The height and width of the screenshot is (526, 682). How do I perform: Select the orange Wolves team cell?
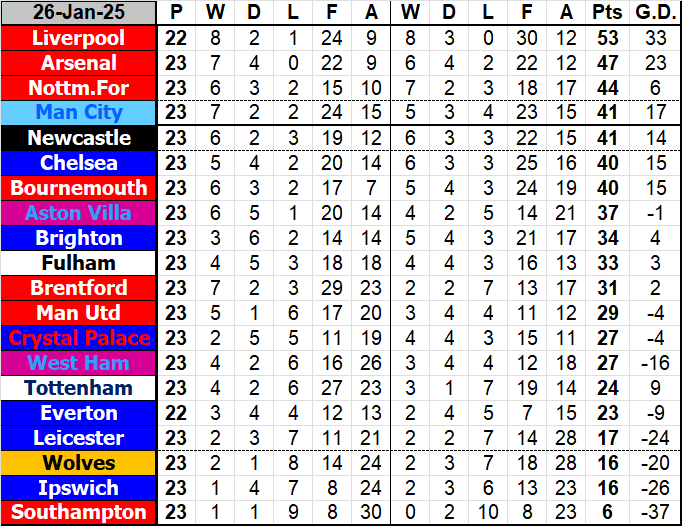(79, 463)
